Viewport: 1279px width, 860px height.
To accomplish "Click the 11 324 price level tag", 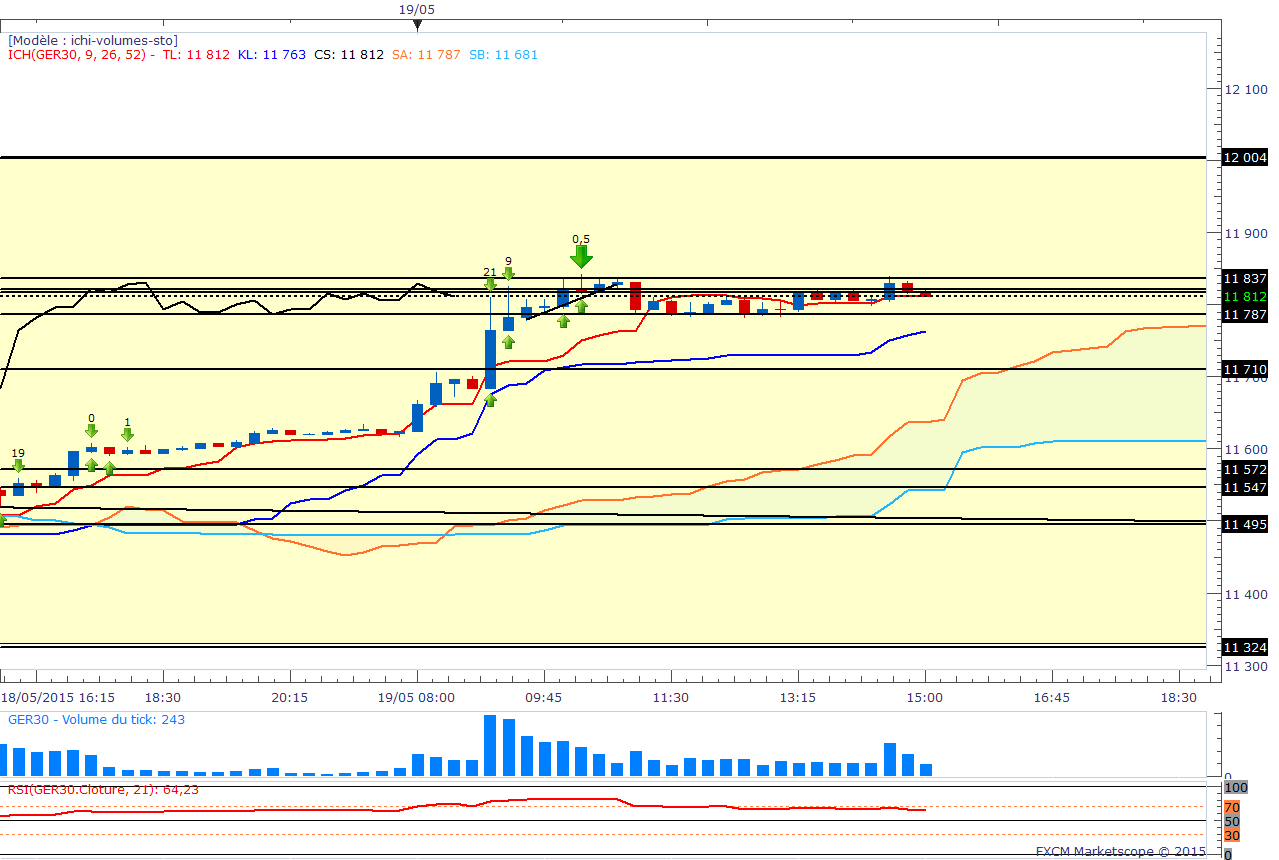I will tap(1245, 647).
